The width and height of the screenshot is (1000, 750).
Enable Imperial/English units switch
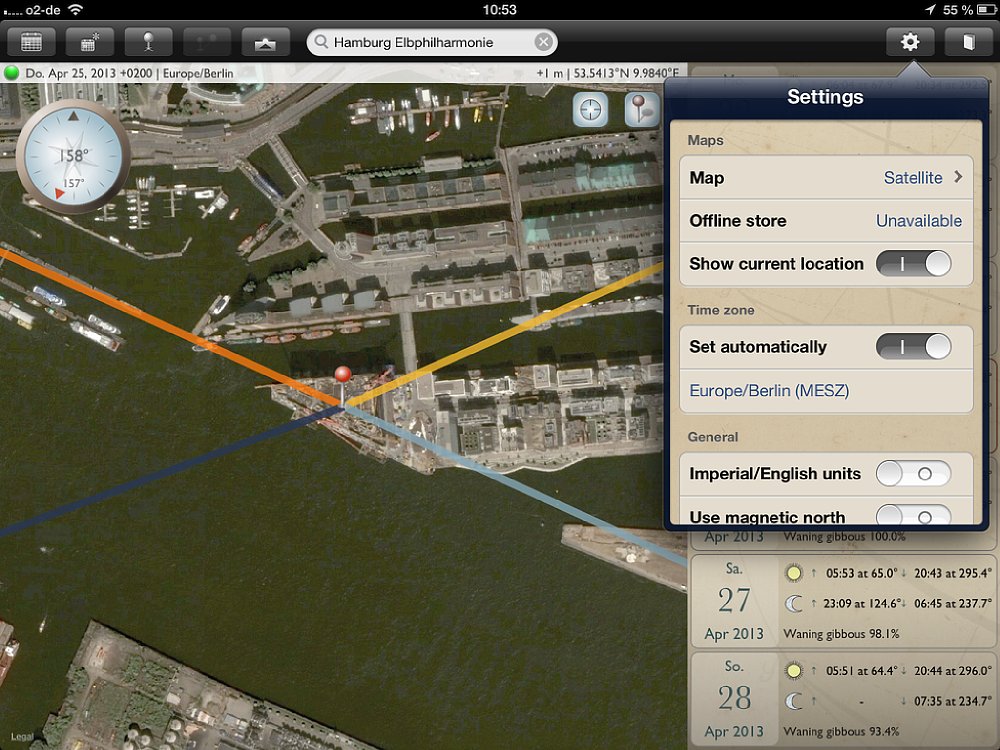pyautogui.click(x=913, y=474)
